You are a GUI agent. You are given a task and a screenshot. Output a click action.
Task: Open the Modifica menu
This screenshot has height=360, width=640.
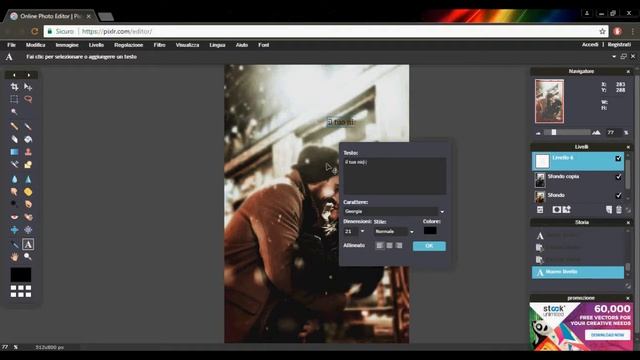(36, 45)
